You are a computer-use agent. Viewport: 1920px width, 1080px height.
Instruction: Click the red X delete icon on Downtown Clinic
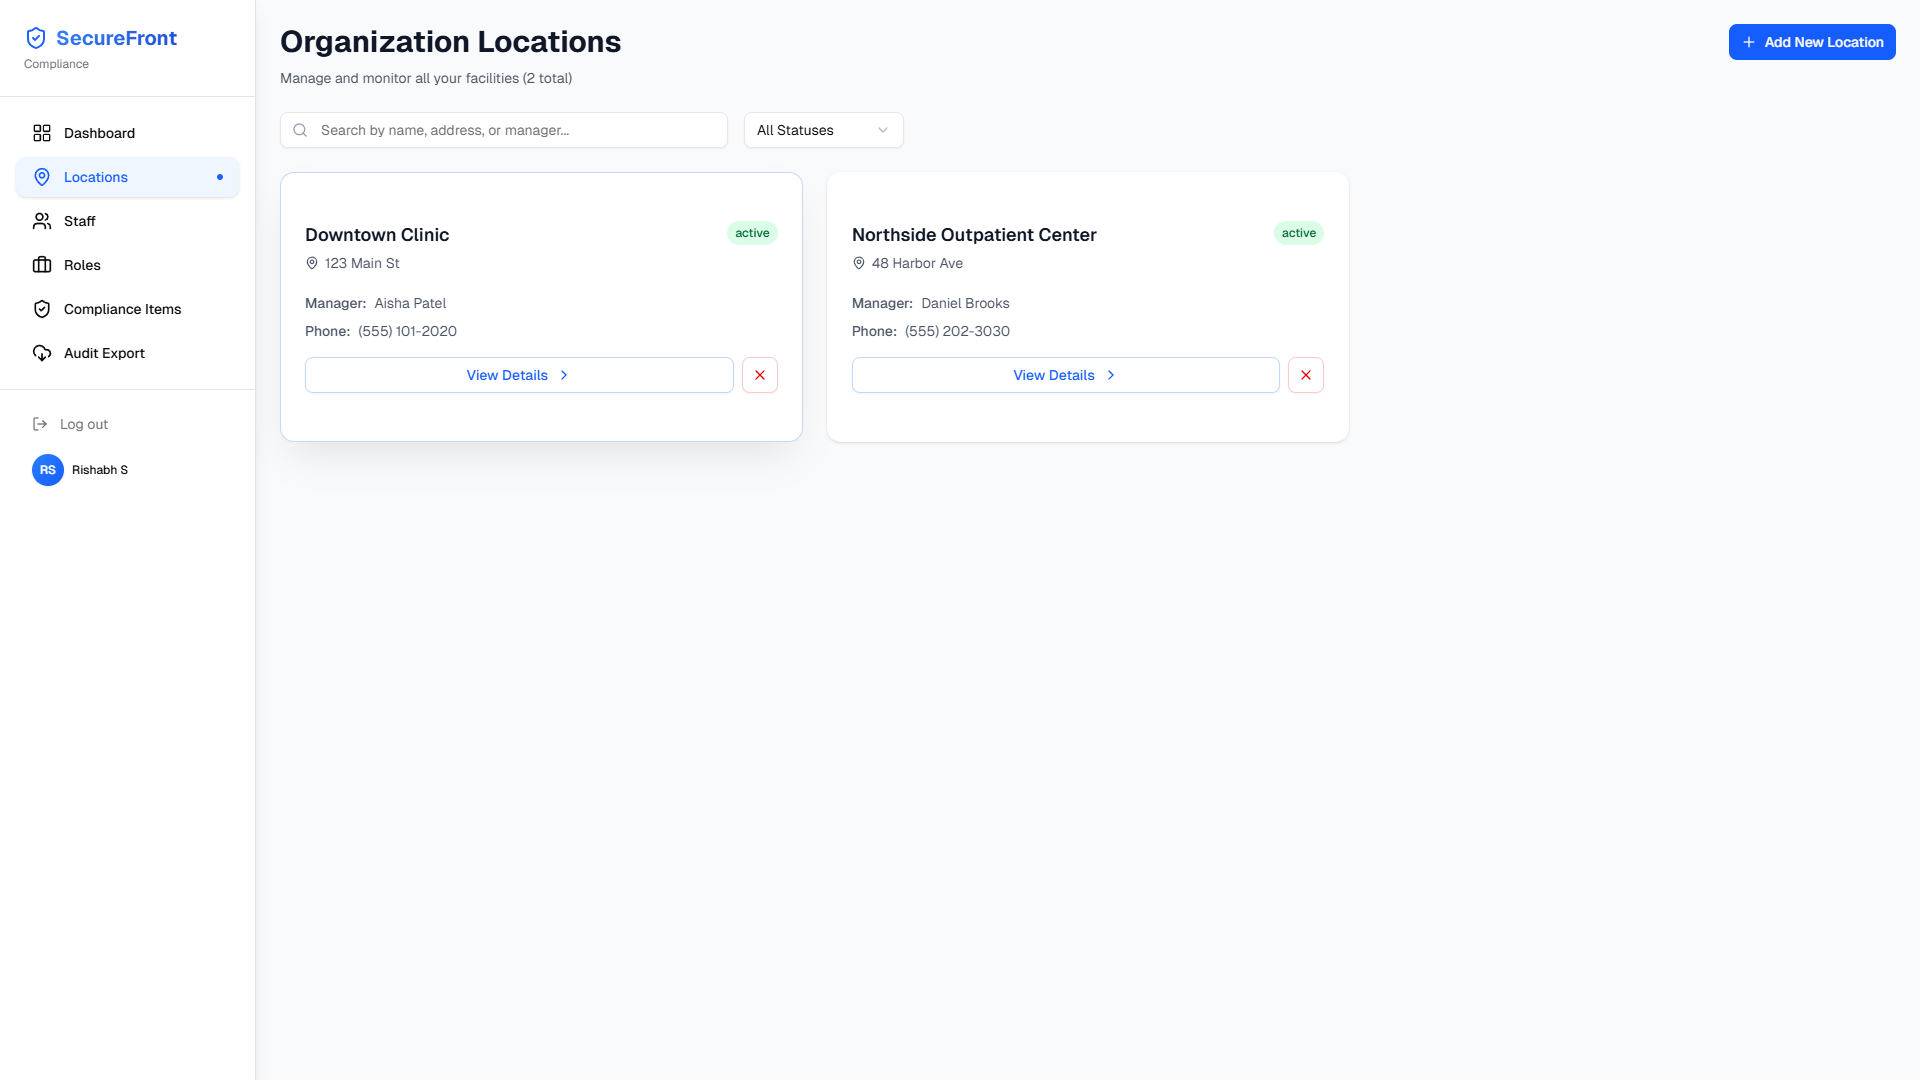(x=760, y=375)
